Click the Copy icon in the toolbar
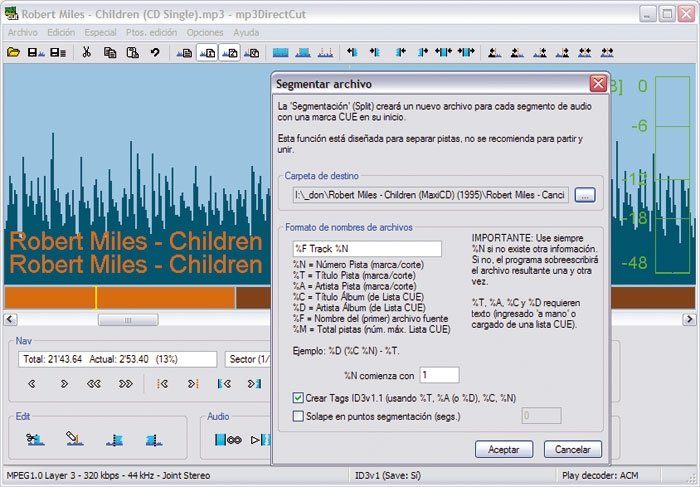 coord(110,52)
